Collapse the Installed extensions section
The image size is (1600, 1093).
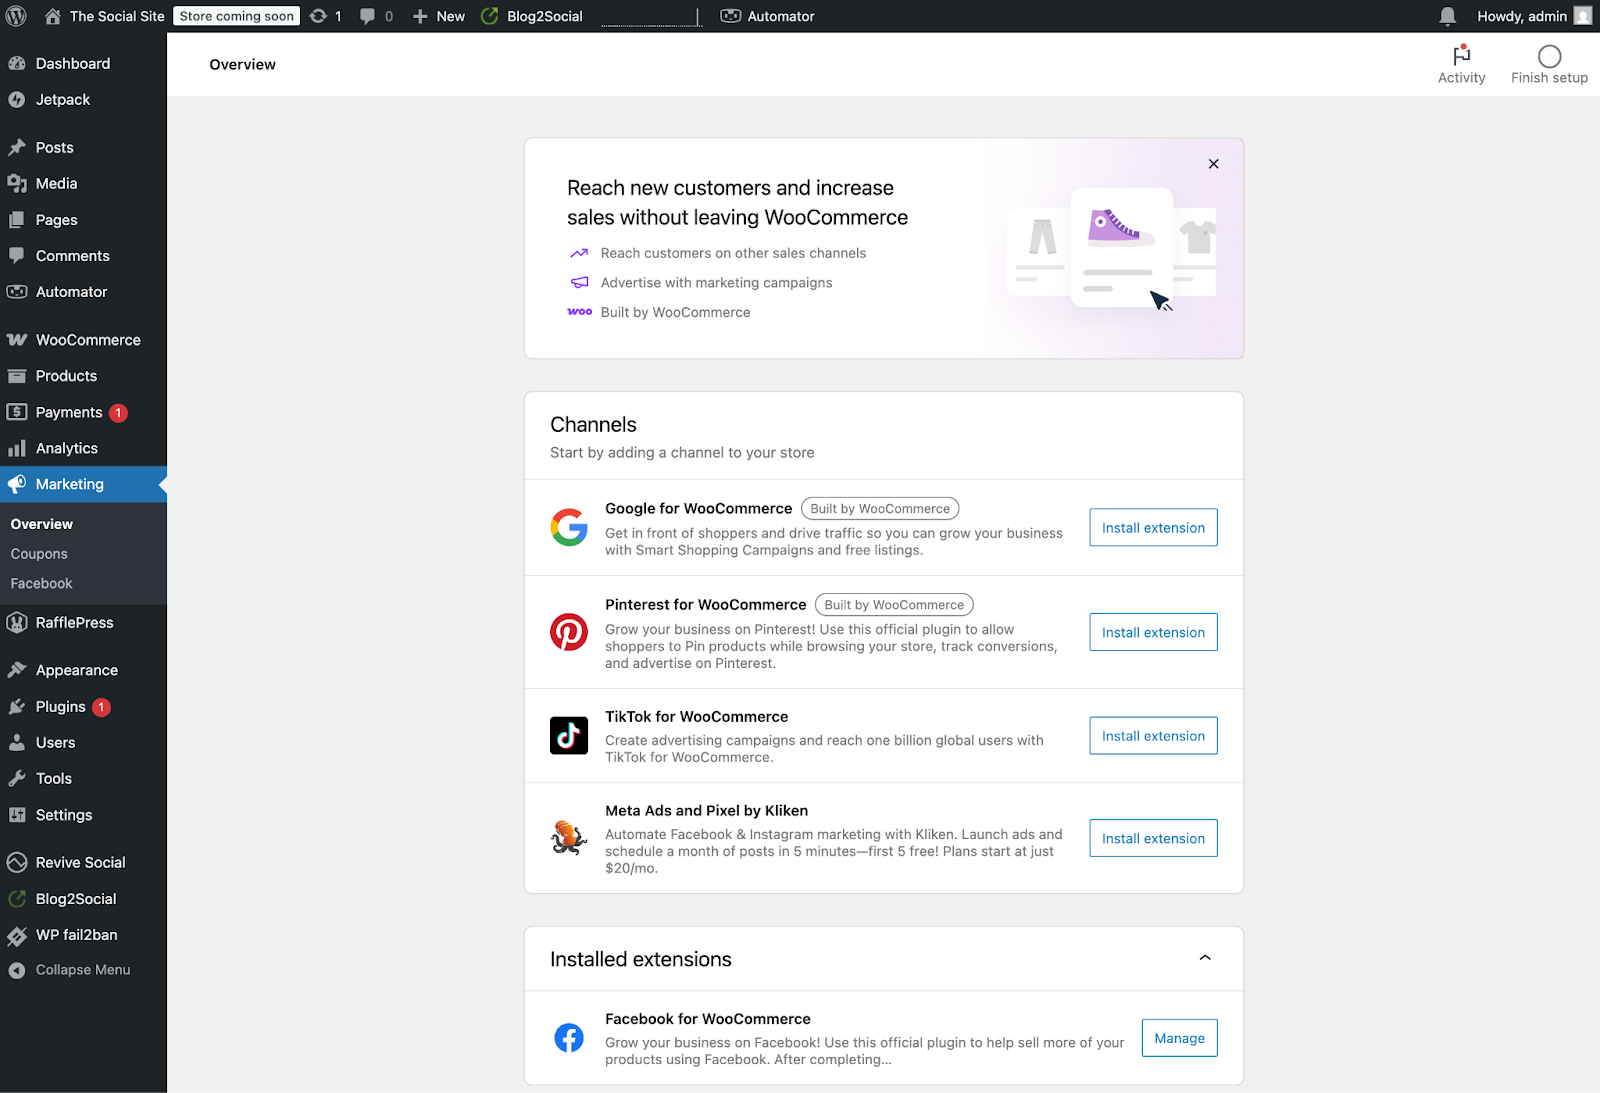click(1204, 957)
